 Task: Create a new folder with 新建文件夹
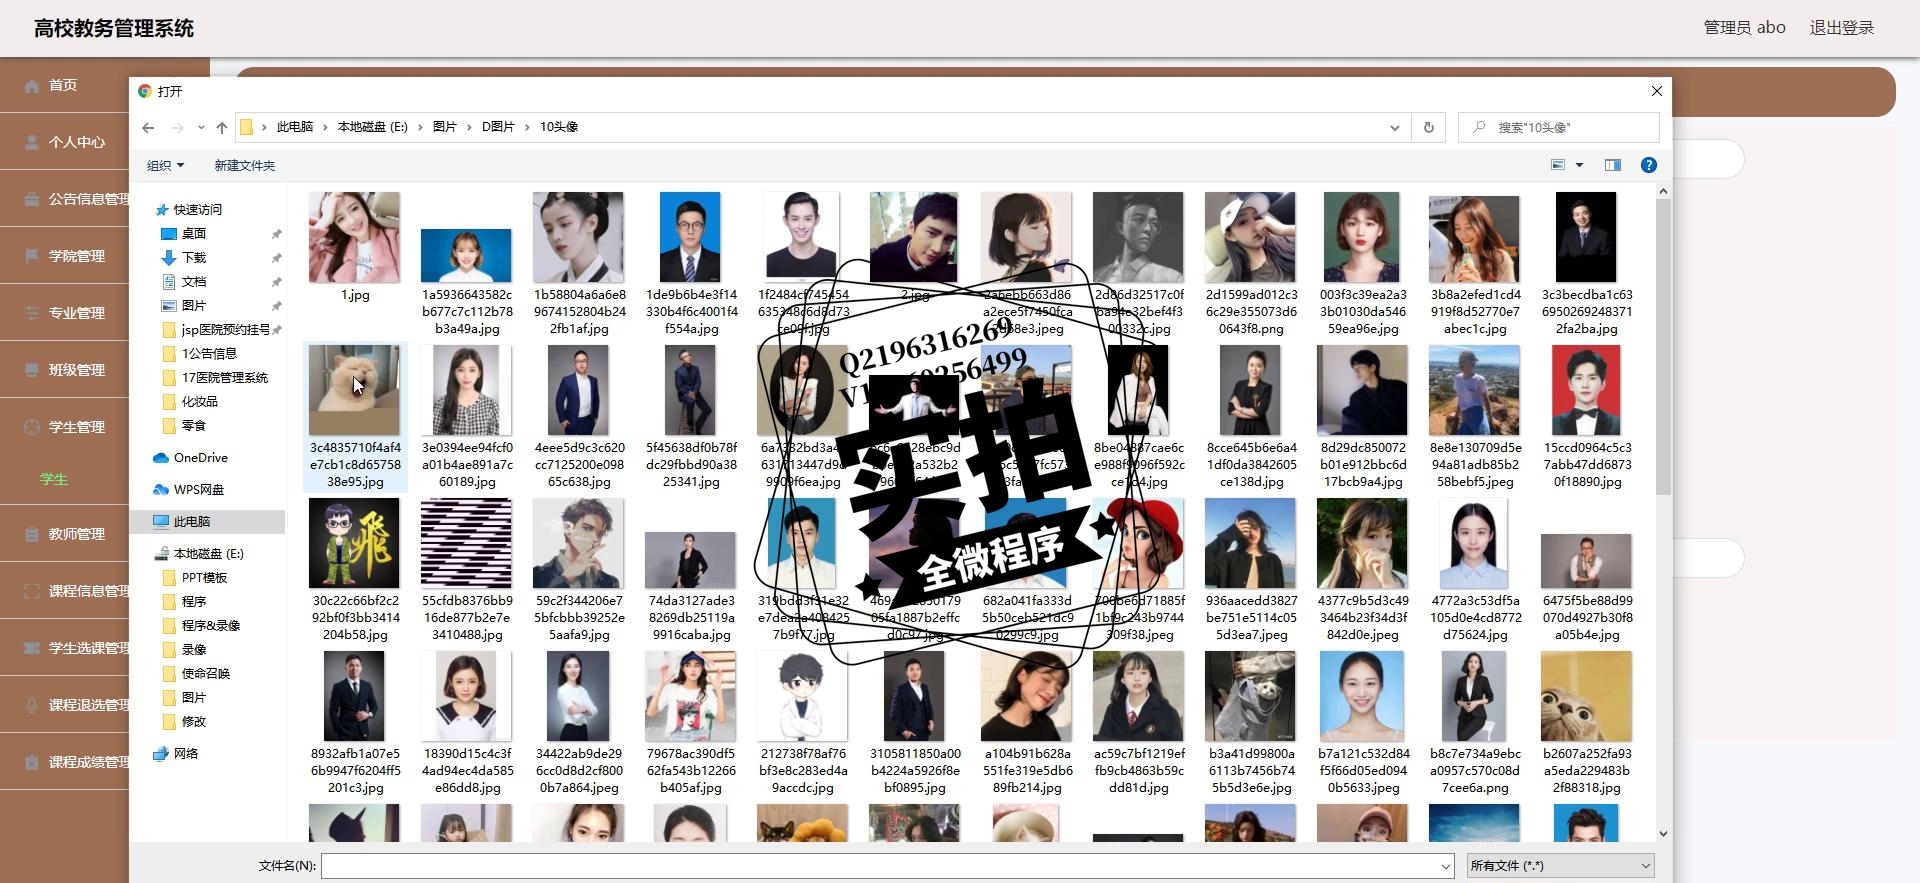point(244,165)
